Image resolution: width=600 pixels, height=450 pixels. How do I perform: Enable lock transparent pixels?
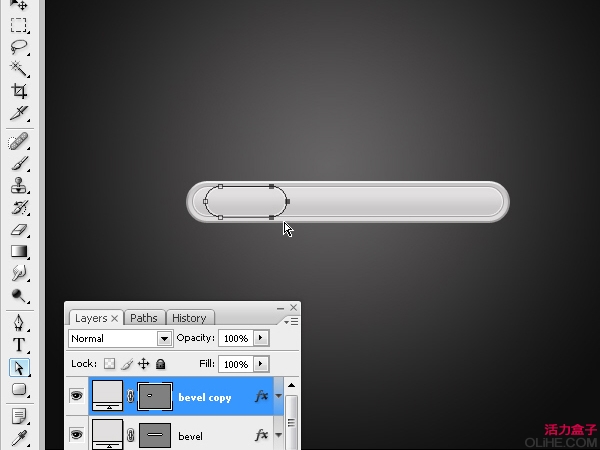109,364
